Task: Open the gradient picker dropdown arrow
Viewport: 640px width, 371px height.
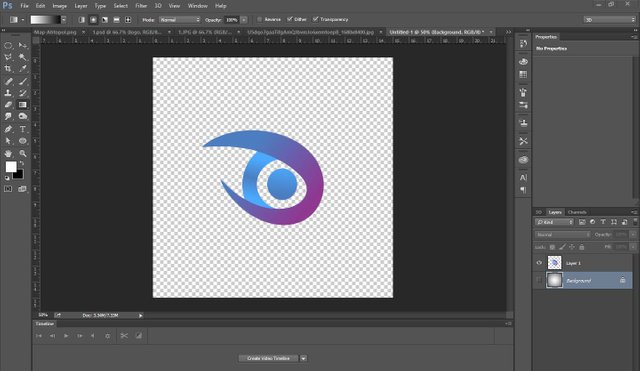Action: click(x=64, y=20)
